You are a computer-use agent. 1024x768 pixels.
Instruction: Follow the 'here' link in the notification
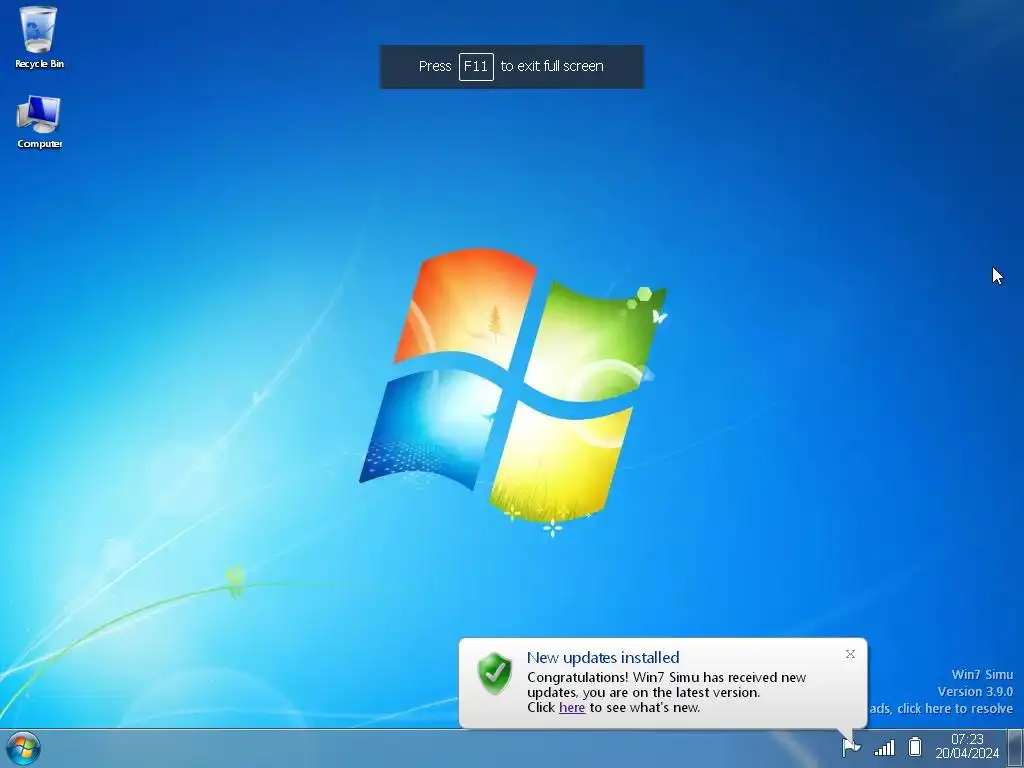point(572,707)
